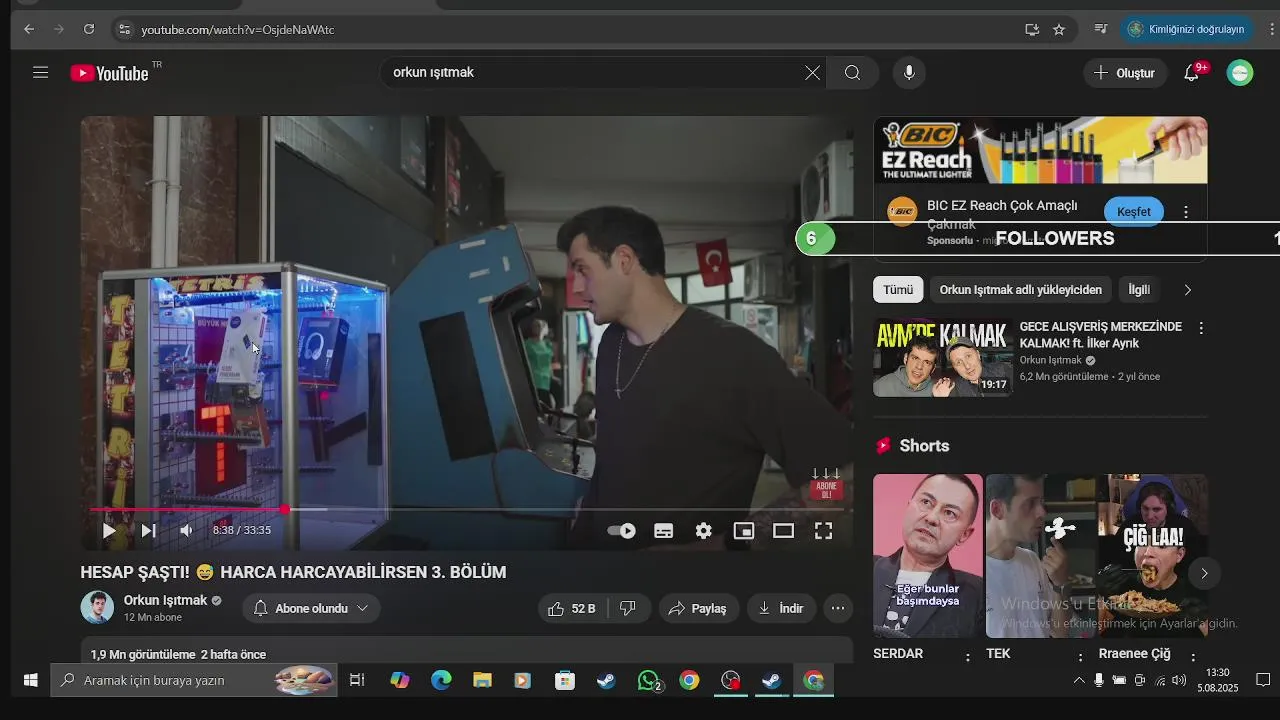Open the SERDAR short thumbnail
The width and height of the screenshot is (1280, 720).
click(x=928, y=555)
